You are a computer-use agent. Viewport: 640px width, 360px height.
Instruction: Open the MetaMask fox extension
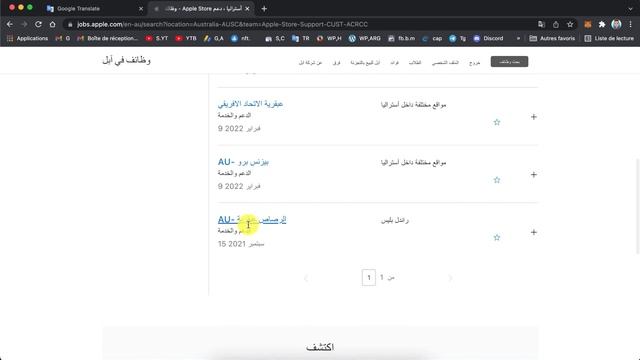pyautogui.click(x=588, y=24)
